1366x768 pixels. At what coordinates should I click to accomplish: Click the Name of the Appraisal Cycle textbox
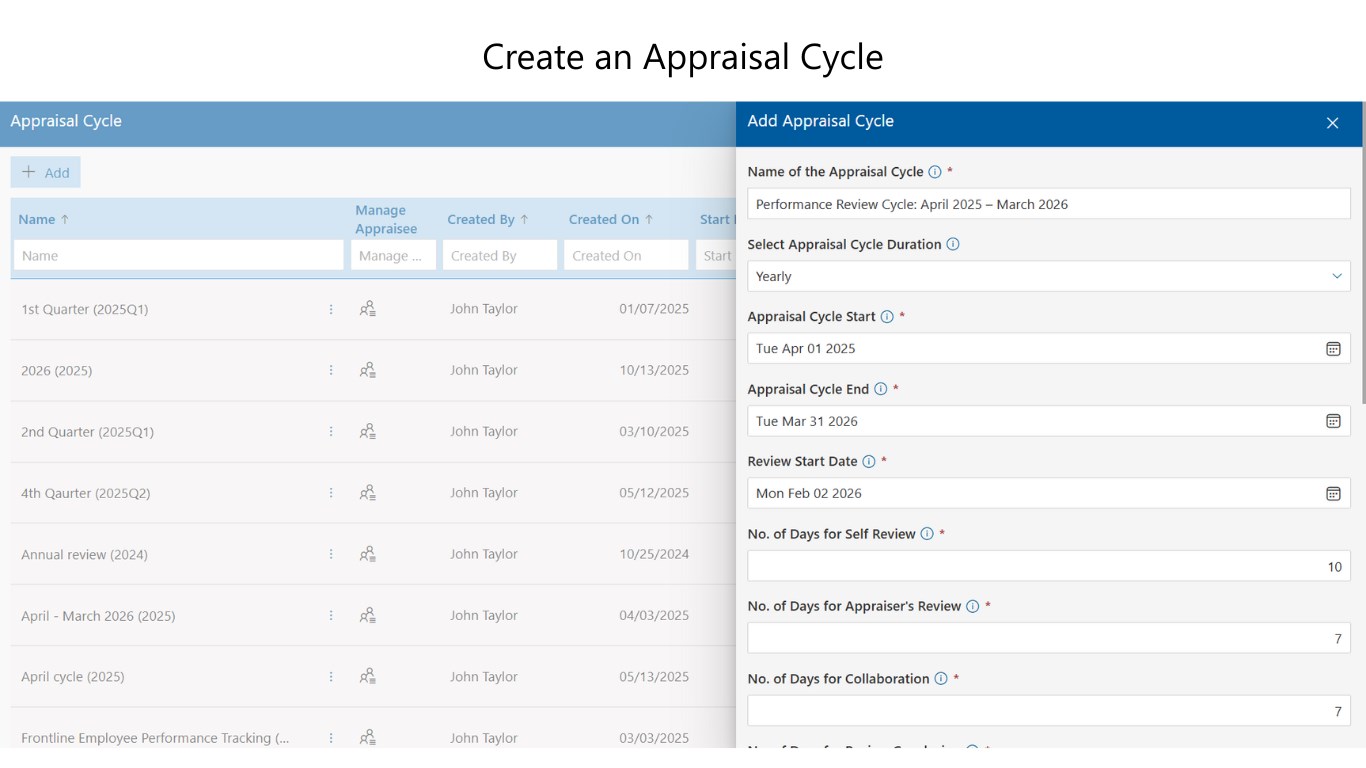(1048, 204)
